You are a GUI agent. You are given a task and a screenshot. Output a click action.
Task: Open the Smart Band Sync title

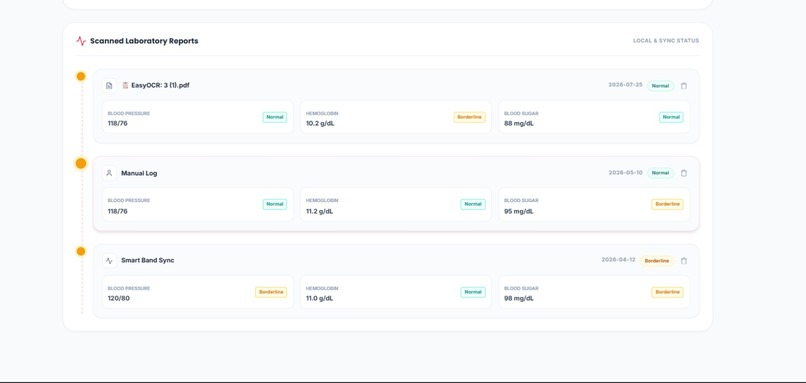coord(148,260)
